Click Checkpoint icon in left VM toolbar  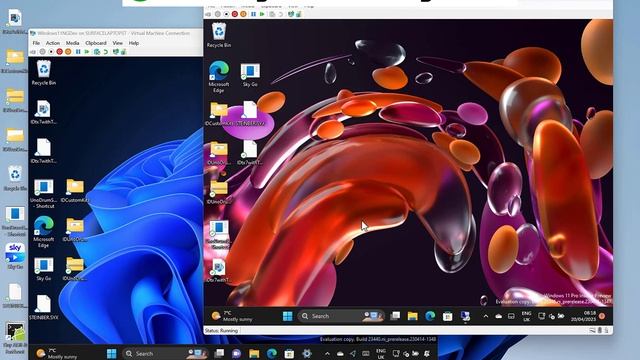click(x=97, y=52)
